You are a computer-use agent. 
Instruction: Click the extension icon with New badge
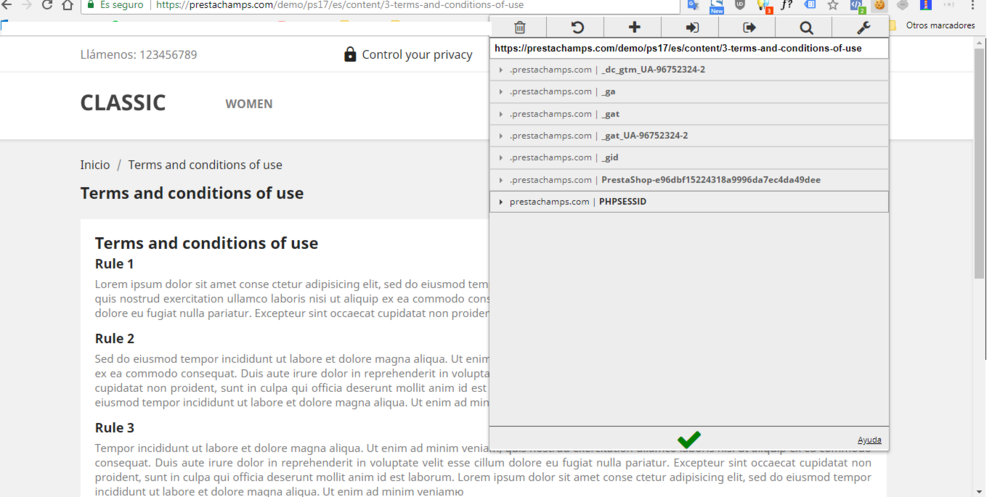point(717,6)
